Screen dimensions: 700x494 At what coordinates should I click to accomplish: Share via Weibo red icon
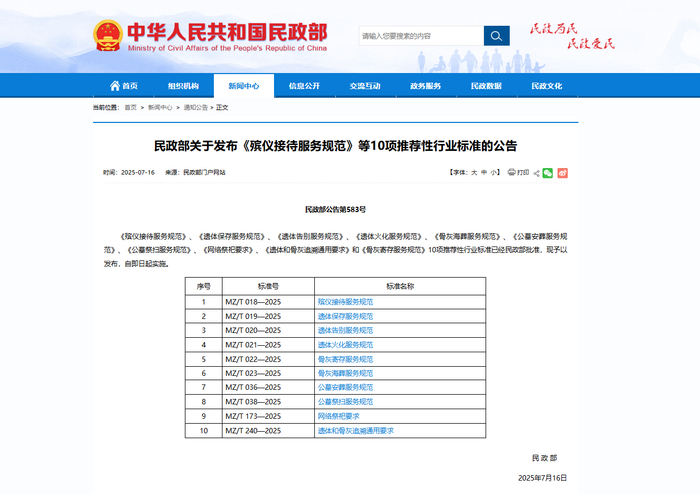coord(562,173)
